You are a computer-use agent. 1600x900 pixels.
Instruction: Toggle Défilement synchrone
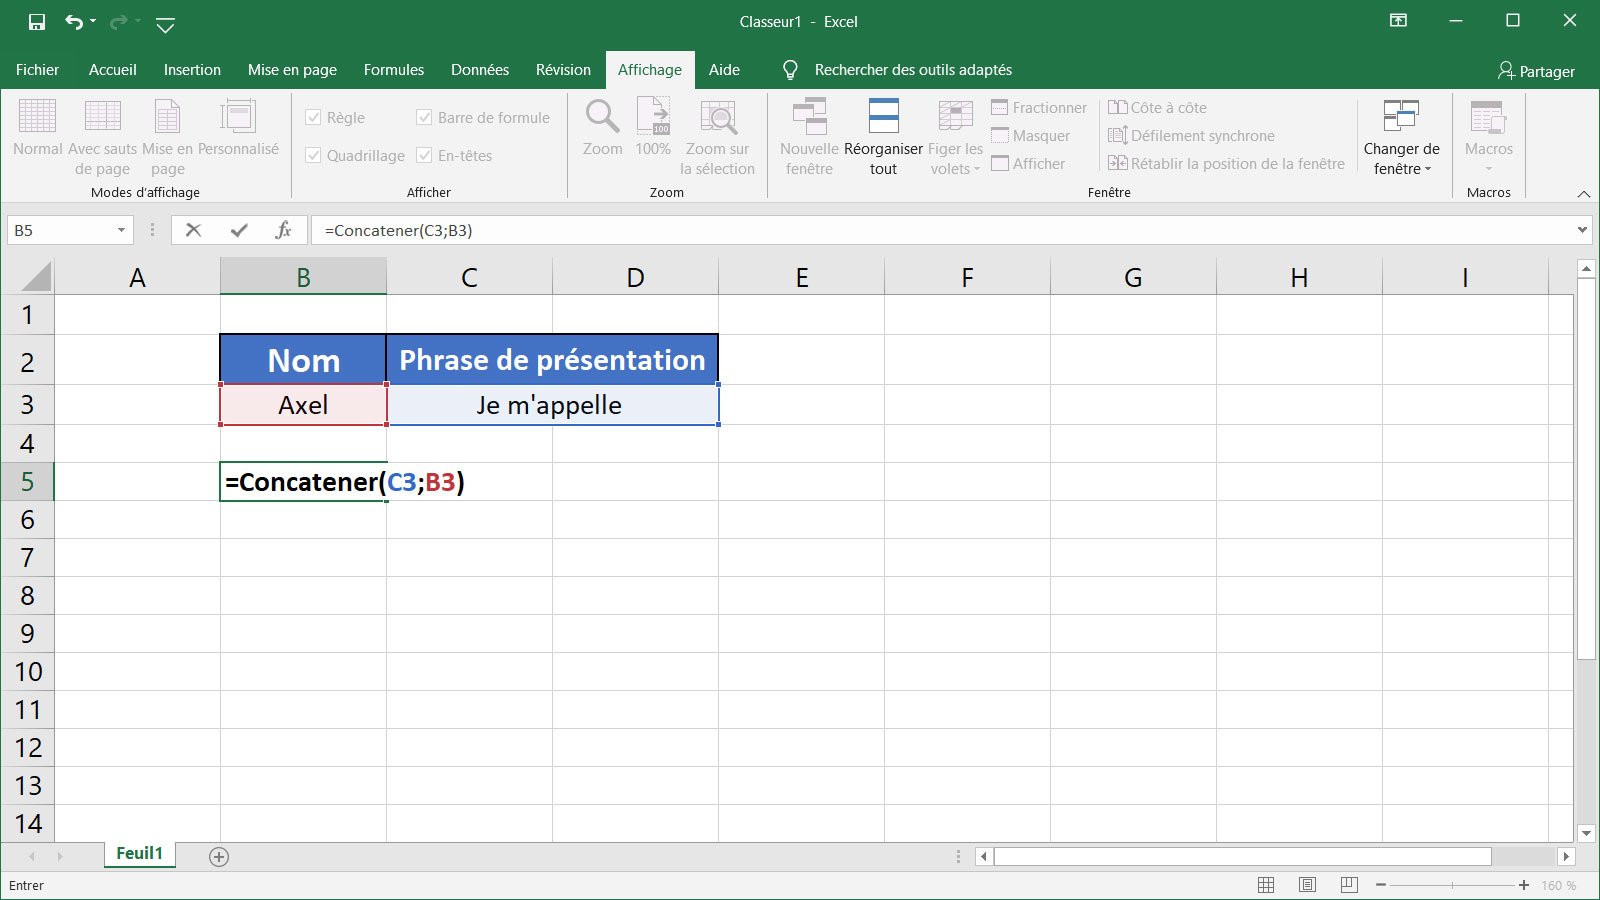tap(1191, 136)
